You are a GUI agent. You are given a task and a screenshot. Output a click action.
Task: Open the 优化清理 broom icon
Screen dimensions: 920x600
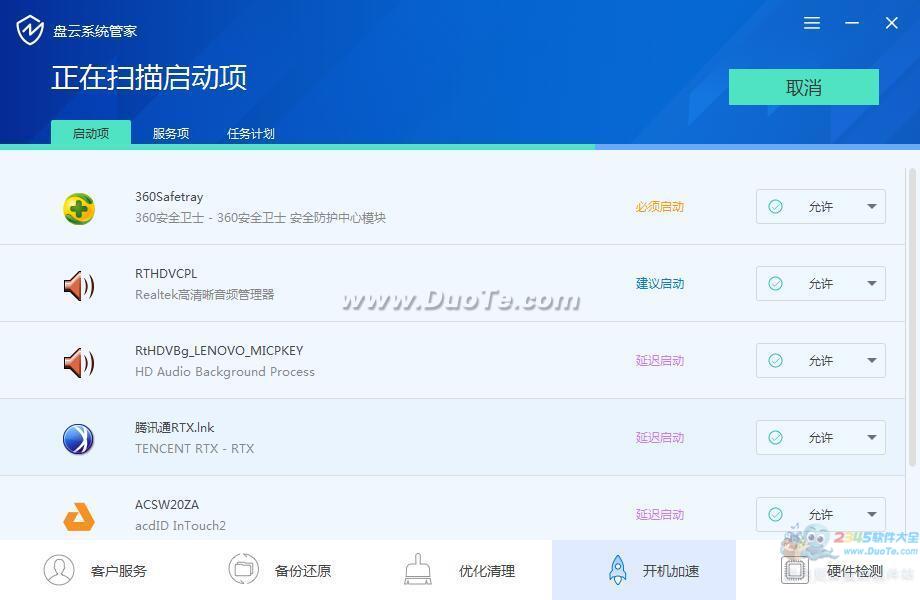418,570
